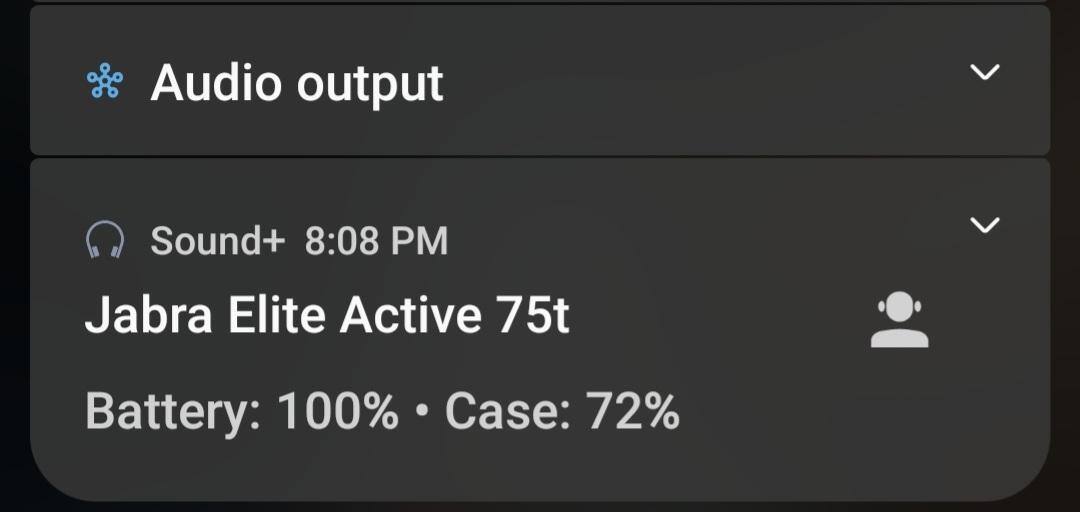
Task: Click empty space in the Audio output card
Action: tap(700, 85)
